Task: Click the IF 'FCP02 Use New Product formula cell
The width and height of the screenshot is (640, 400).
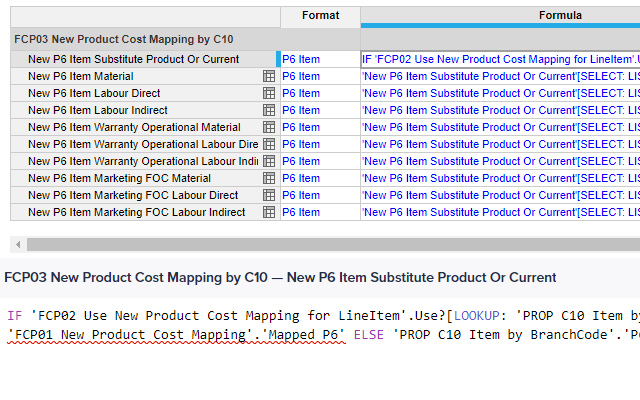Action: click(x=500, y=59)
